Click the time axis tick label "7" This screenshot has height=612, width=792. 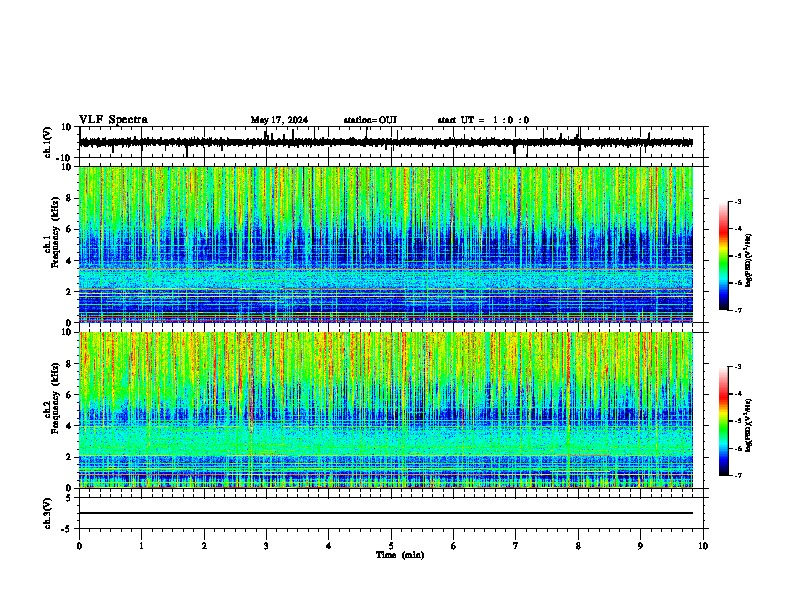click(x=516, y=546)
